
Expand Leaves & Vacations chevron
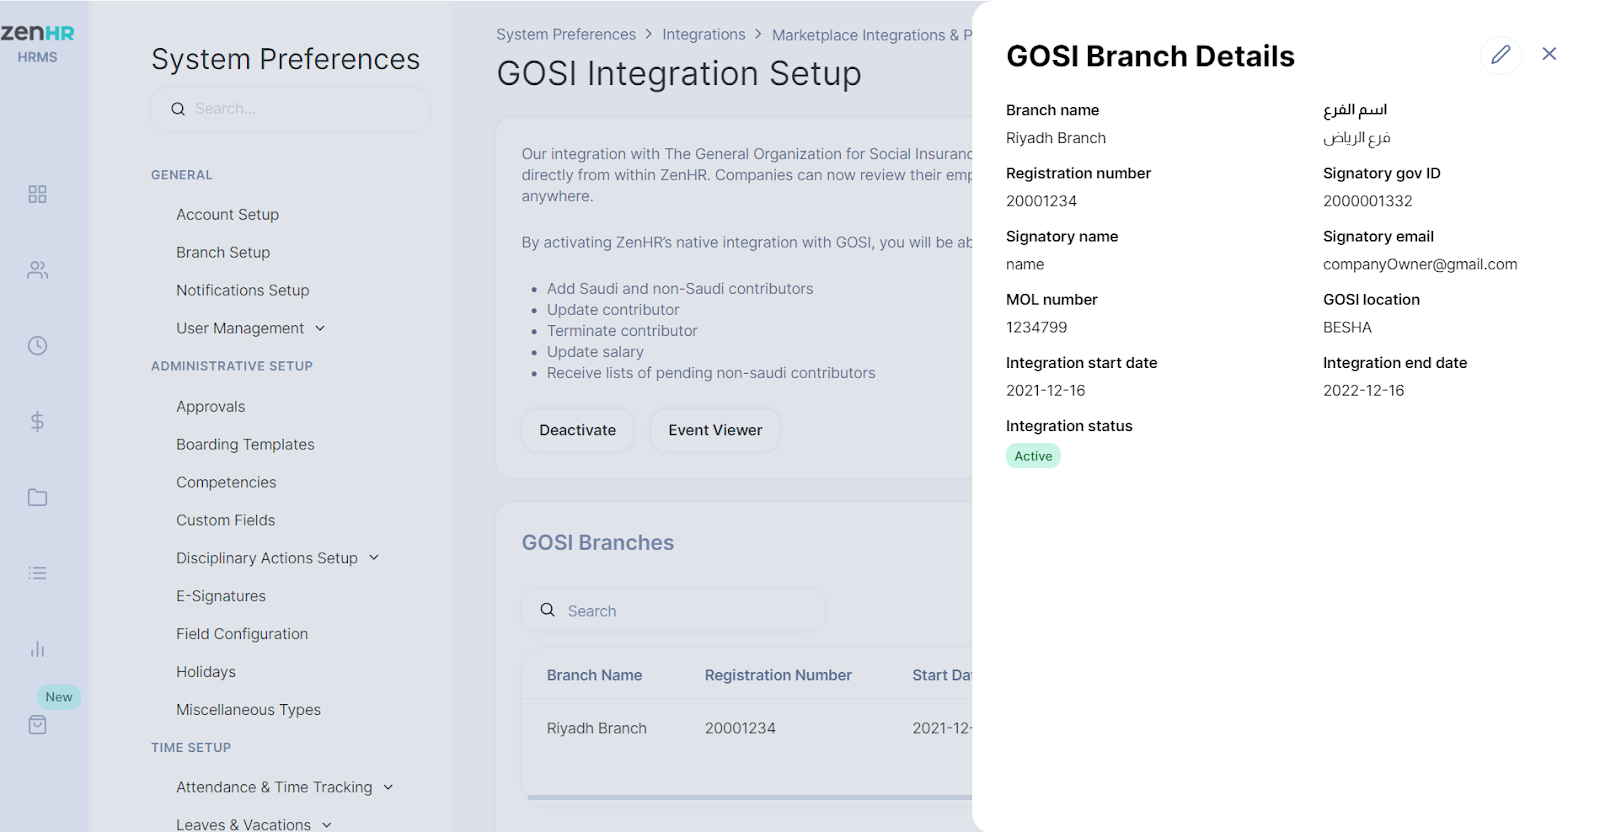327,825
